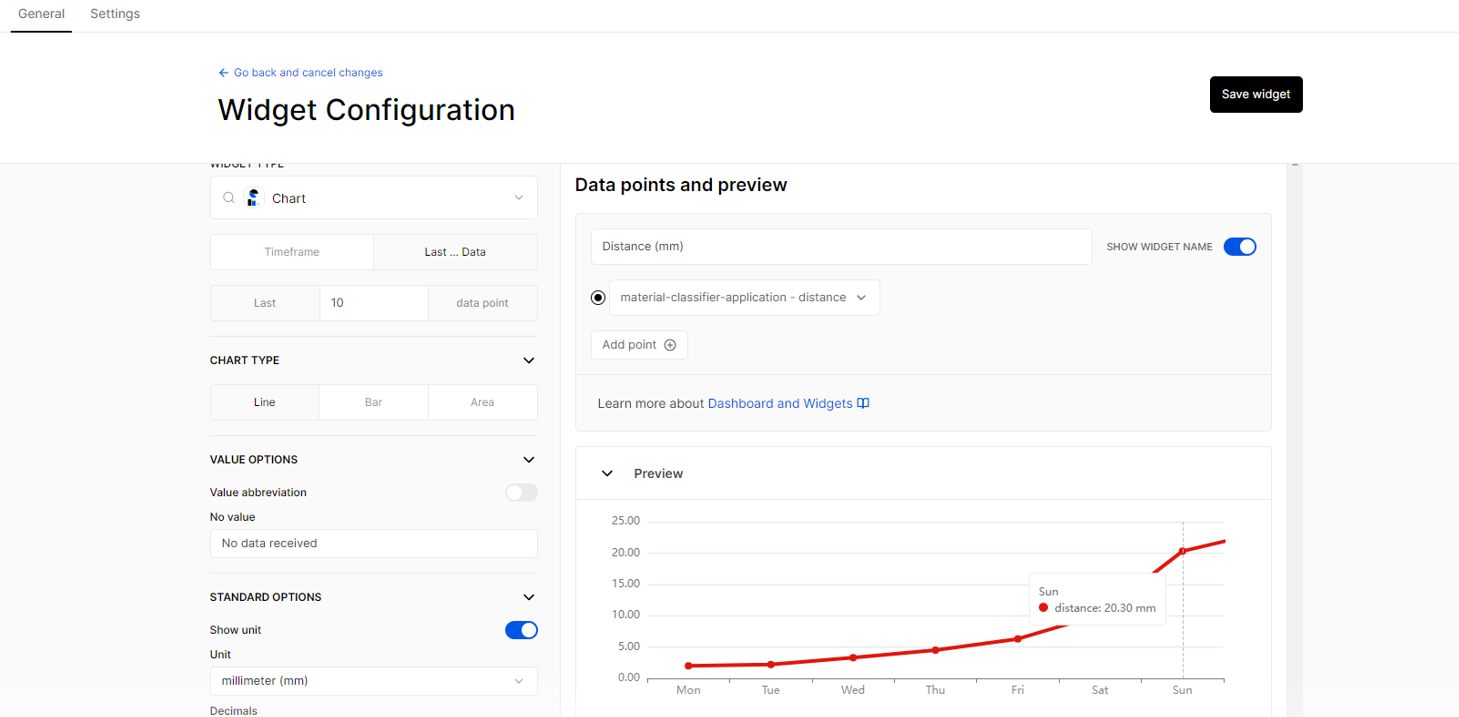Collapse the Standard Options section
The height and width of the screenshot is (717, 1459).
pos(529,598)
